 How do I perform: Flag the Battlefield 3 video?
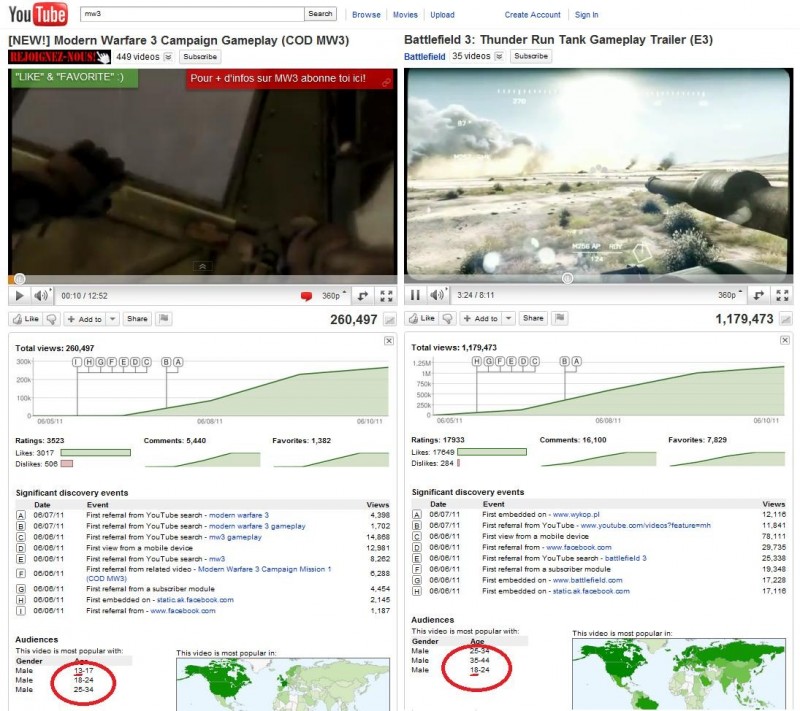pos(560,319)
